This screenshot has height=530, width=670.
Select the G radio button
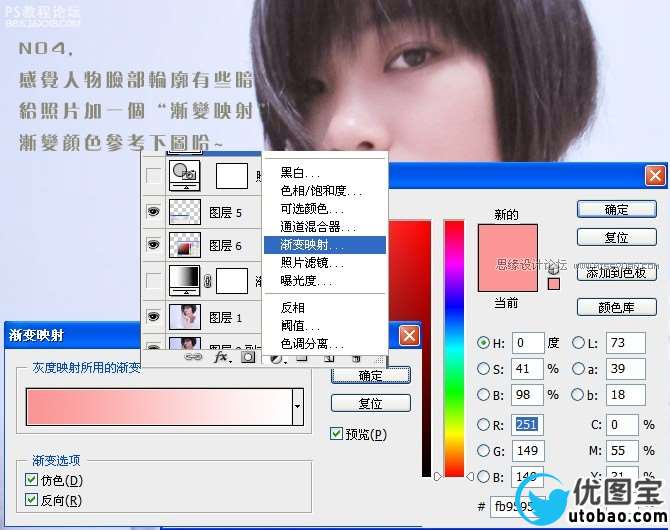[x=483, y=450]
